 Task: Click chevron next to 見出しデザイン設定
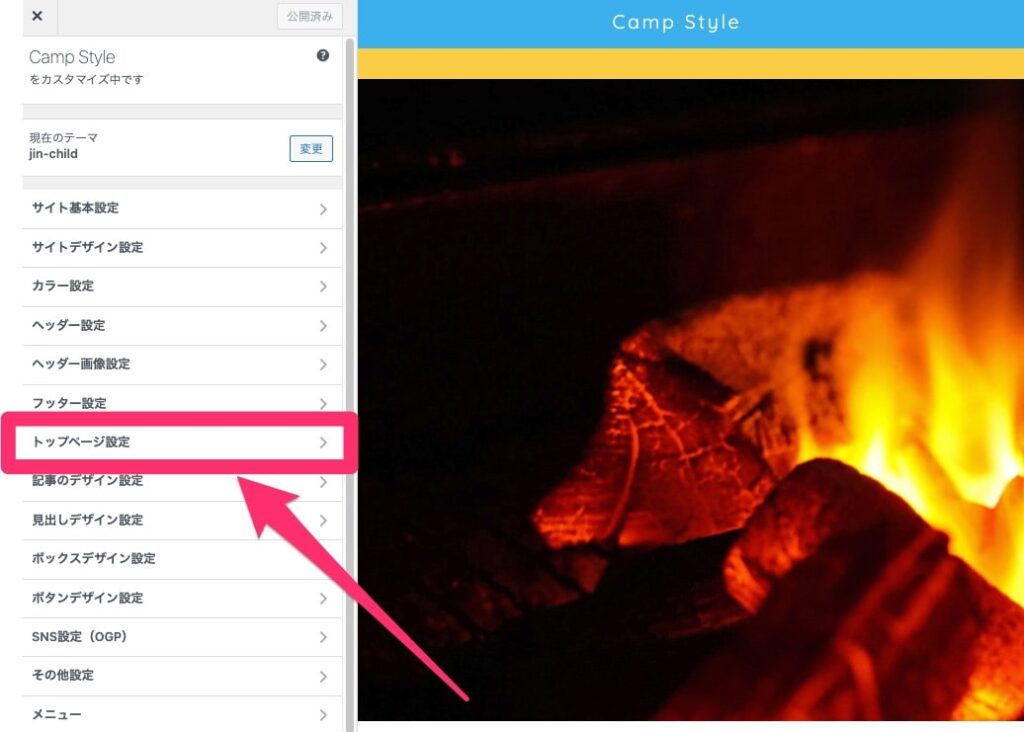click(323, 520)
